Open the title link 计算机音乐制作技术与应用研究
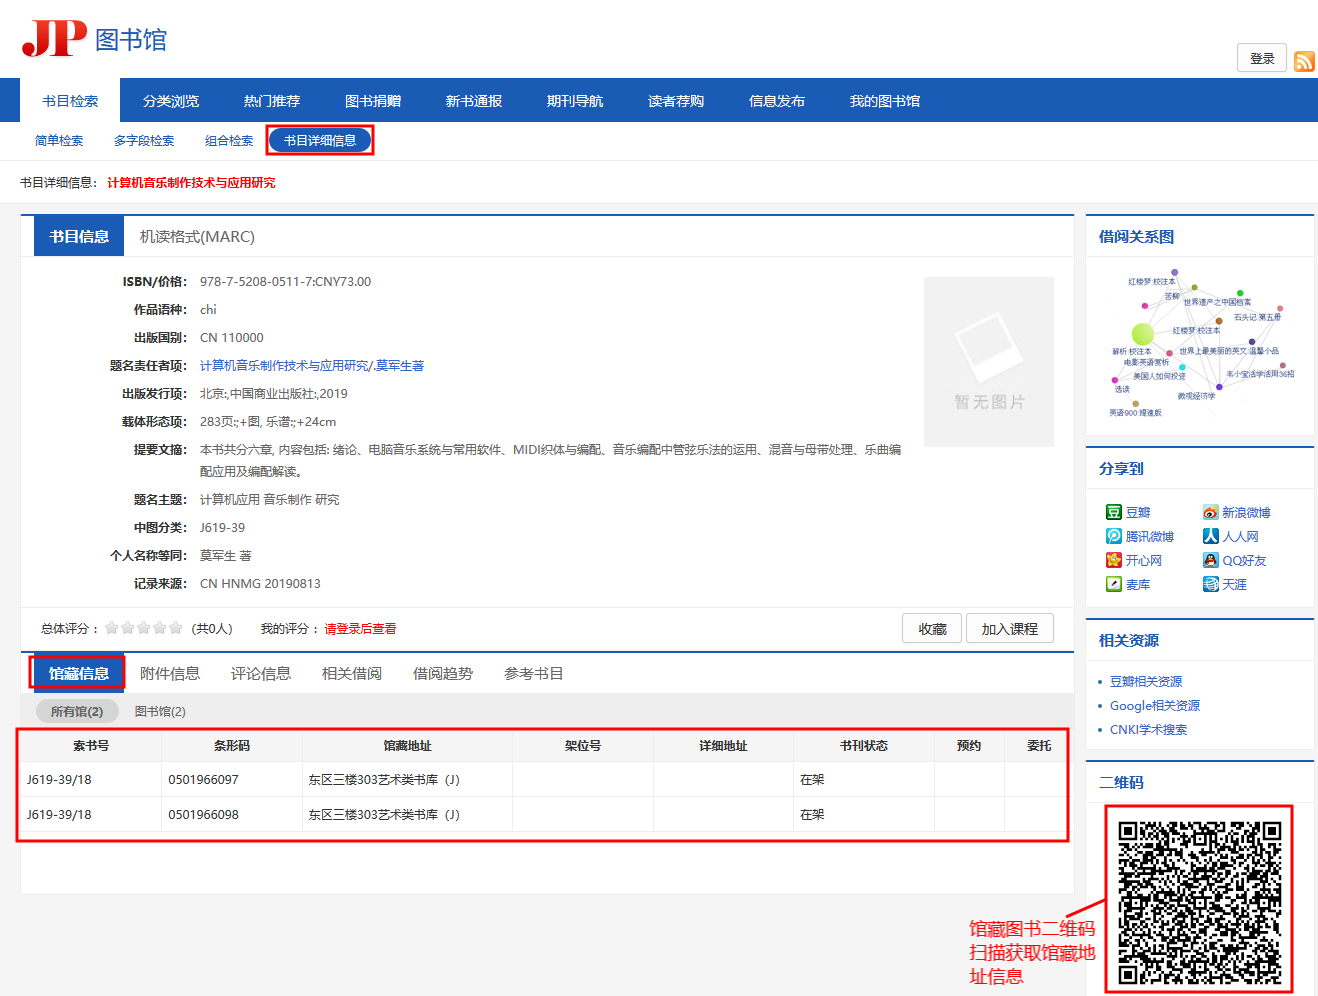The height and width of the screenshot is (996, 1318). pos(284,366)
